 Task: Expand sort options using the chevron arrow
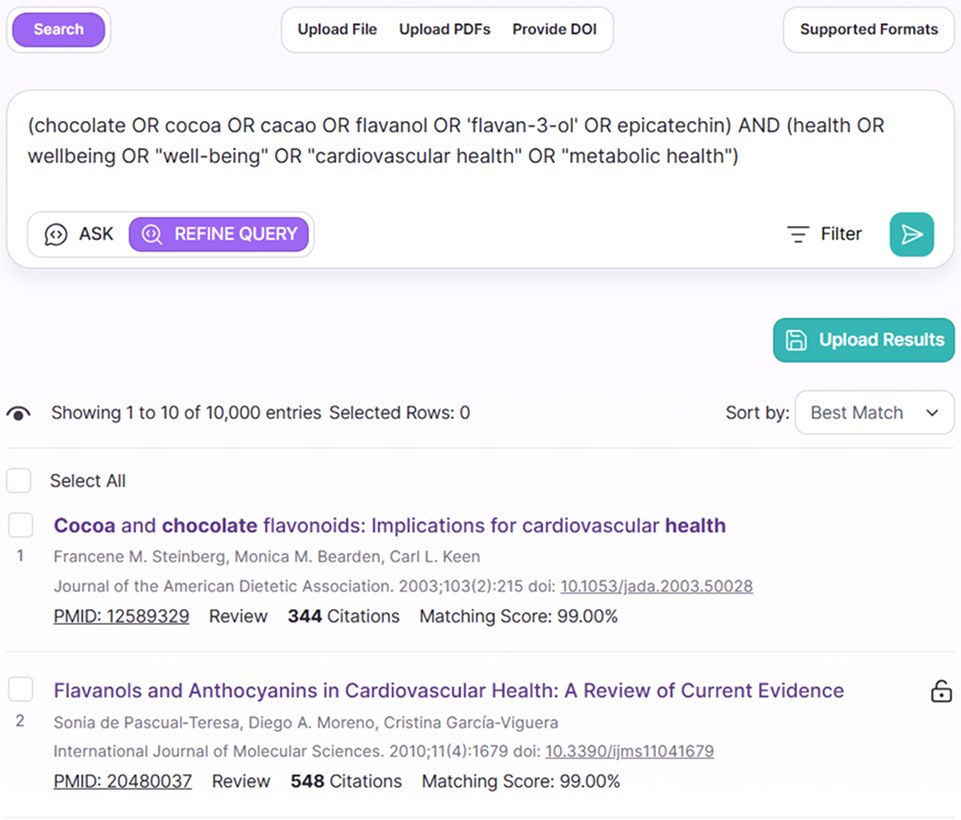tap(932, 413)
